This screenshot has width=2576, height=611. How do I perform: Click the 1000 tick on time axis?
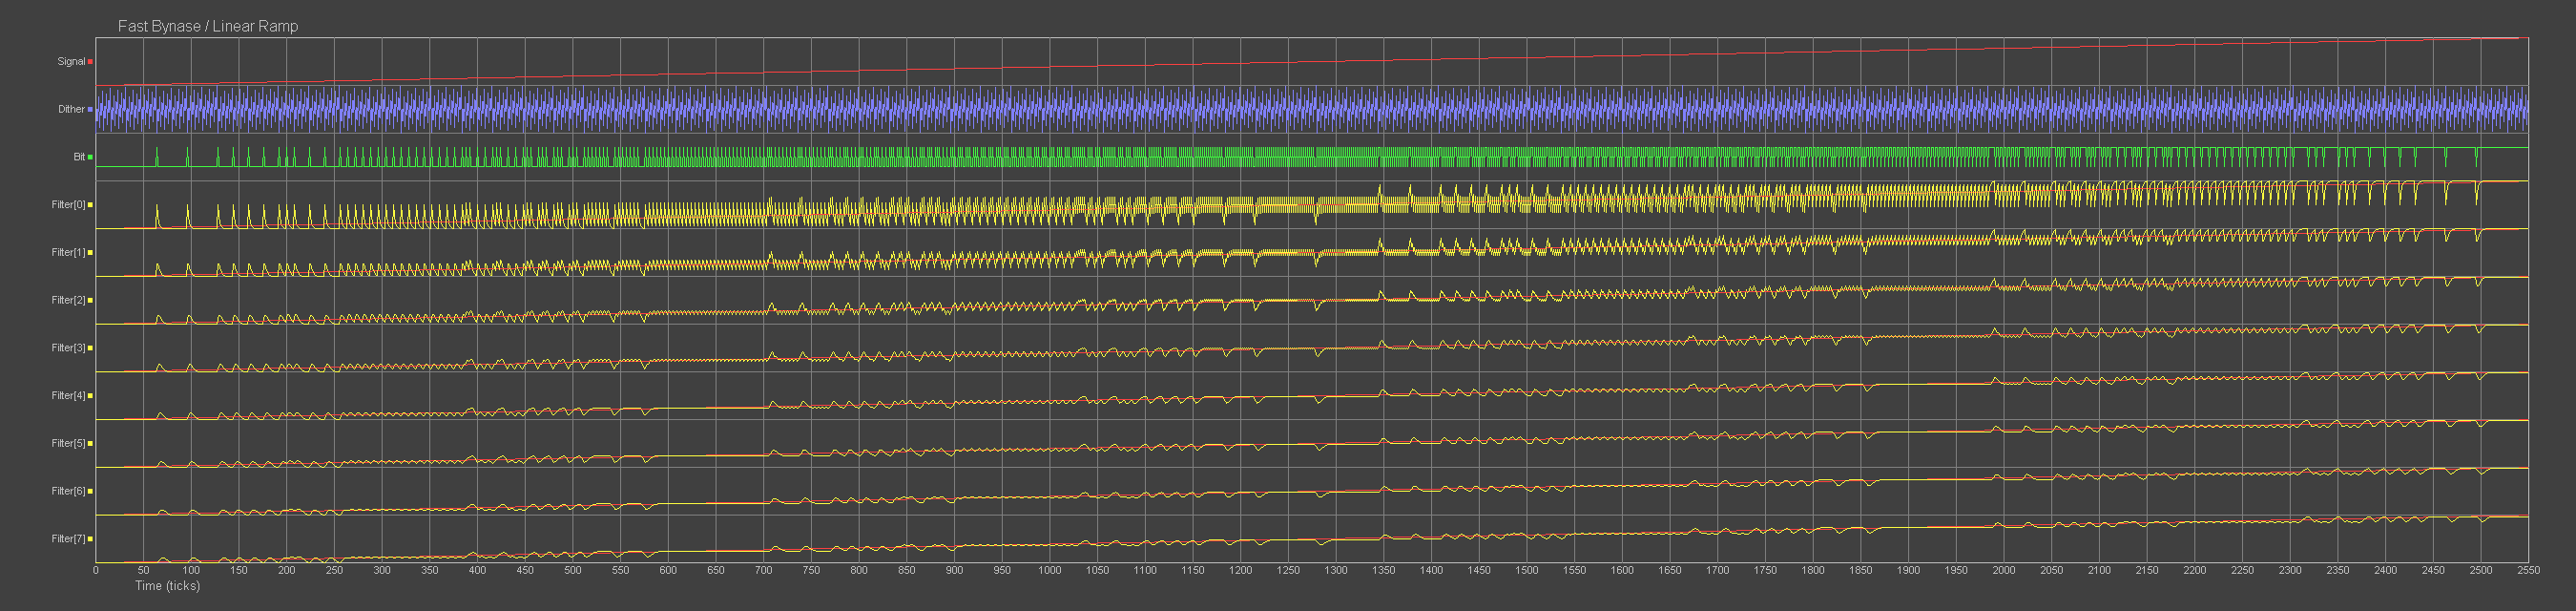click(1049, 570)
